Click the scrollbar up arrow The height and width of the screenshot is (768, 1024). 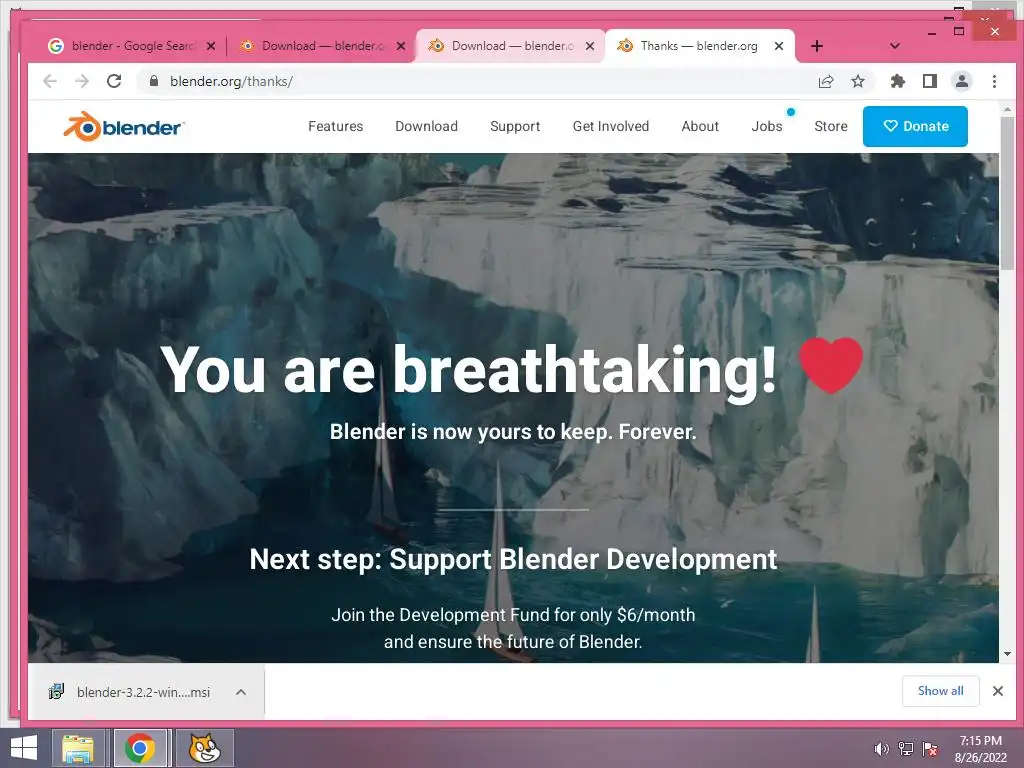pyautogui.click(x=1007, y=109)
